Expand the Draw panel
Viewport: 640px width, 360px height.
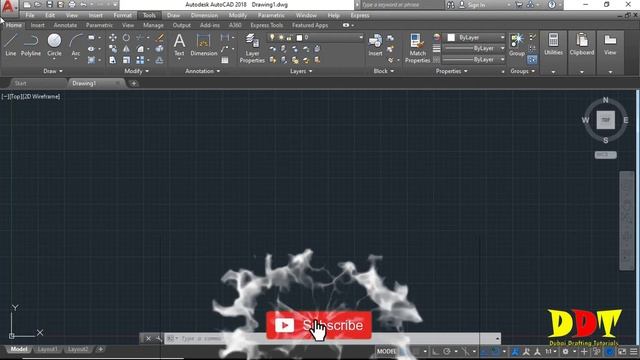pyautogui.click(x=53, y=71)
